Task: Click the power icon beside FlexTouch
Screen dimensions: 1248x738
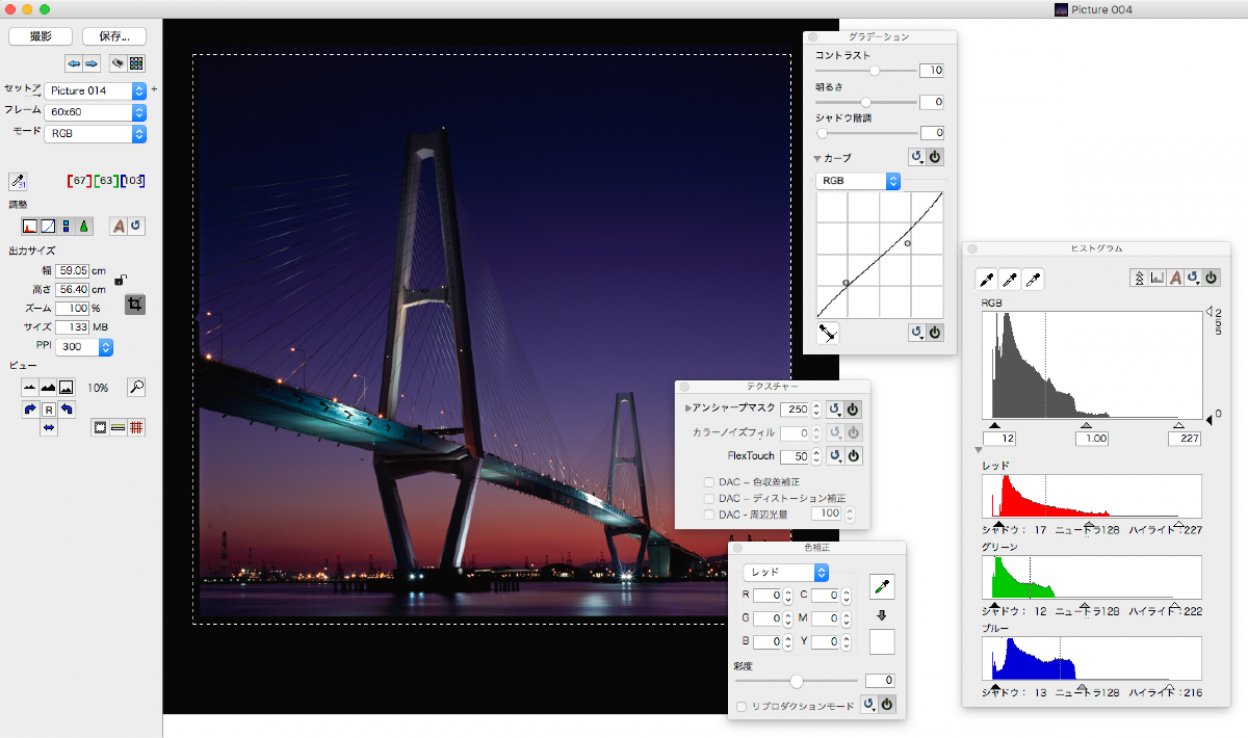Action: click(x=852, y=456)
